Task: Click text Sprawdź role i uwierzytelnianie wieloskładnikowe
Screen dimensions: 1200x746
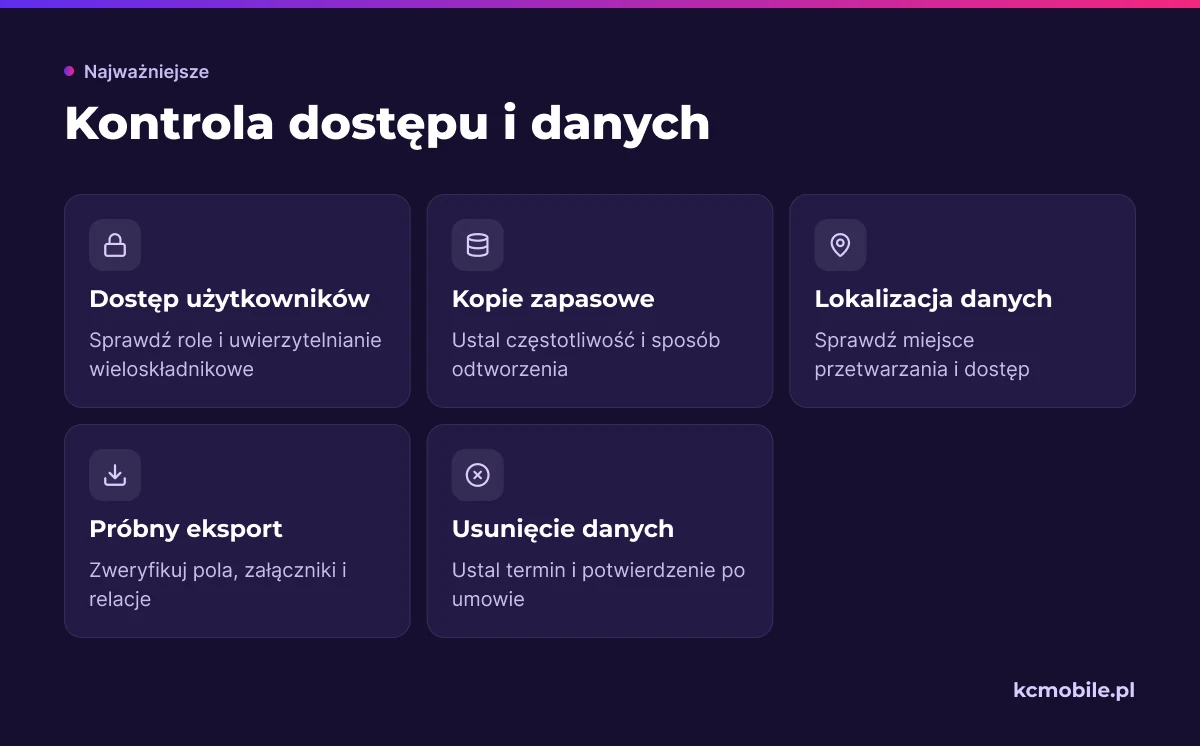Action: 235,355
